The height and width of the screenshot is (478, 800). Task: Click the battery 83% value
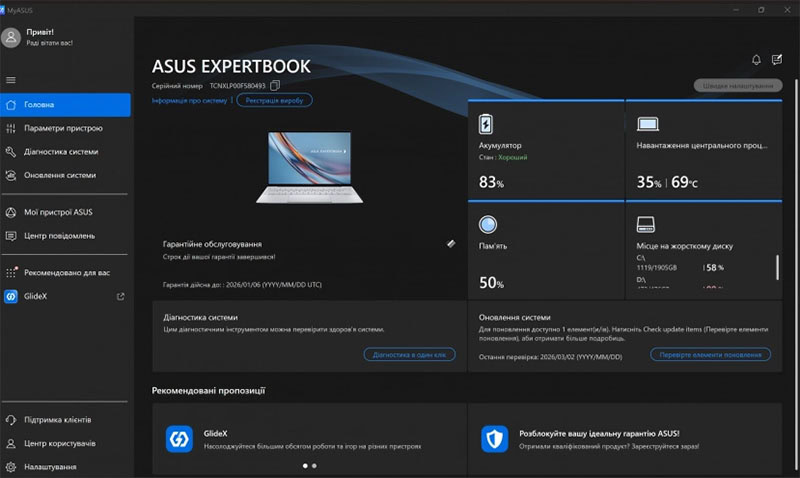pos(491,182)
